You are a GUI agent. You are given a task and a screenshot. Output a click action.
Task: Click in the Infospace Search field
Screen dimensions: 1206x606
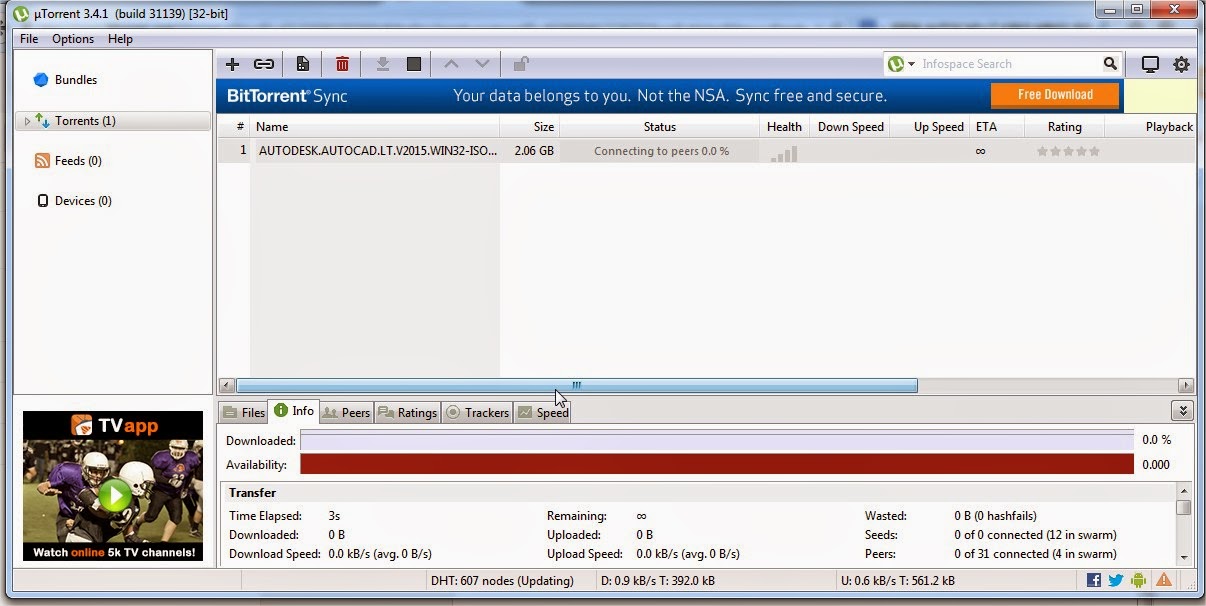pyautogui.click(x=1010, y=64)
